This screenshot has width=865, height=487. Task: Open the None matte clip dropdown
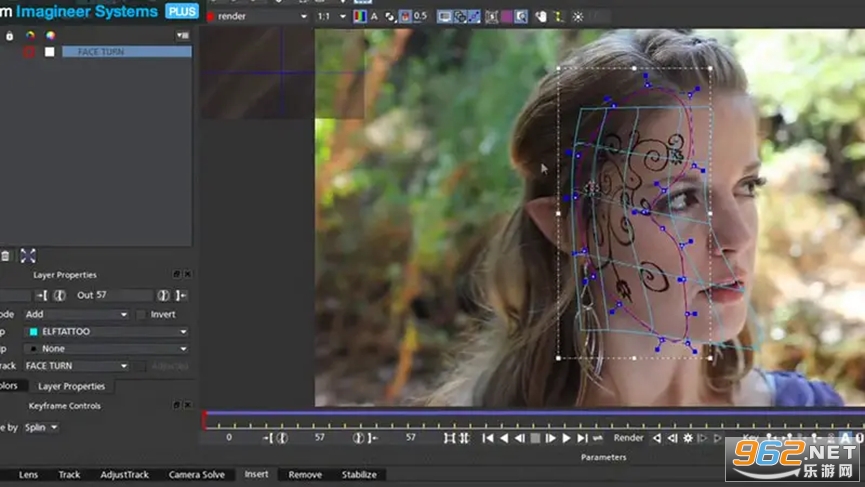(106, 349)
